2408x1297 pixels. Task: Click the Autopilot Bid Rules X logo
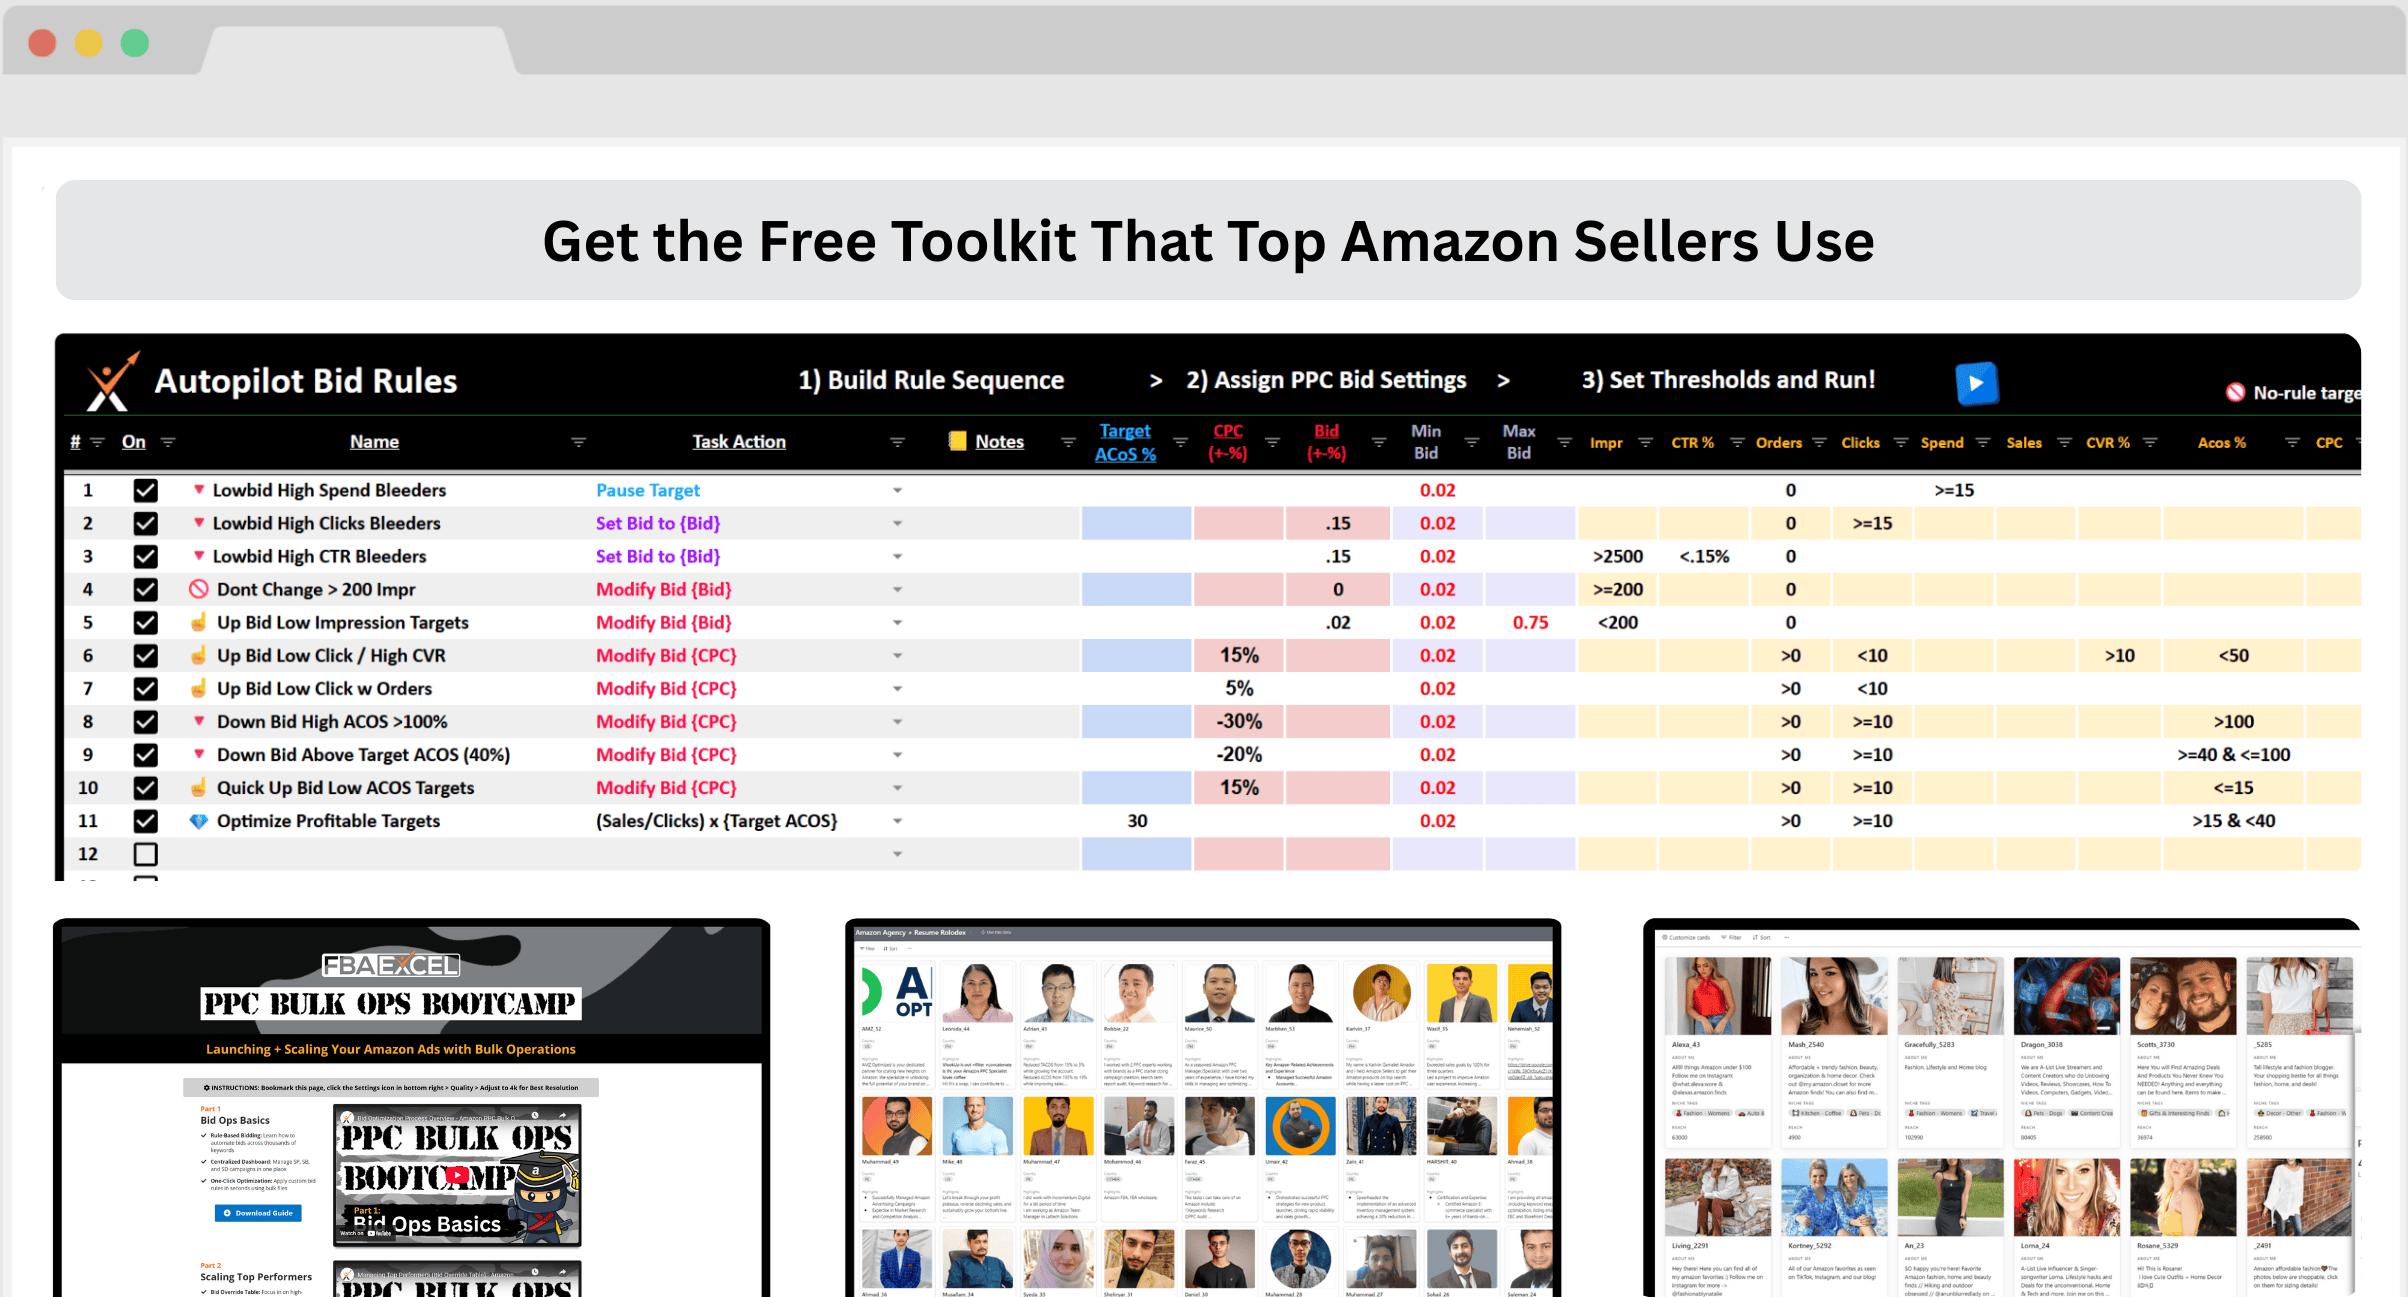coord(111,382)
